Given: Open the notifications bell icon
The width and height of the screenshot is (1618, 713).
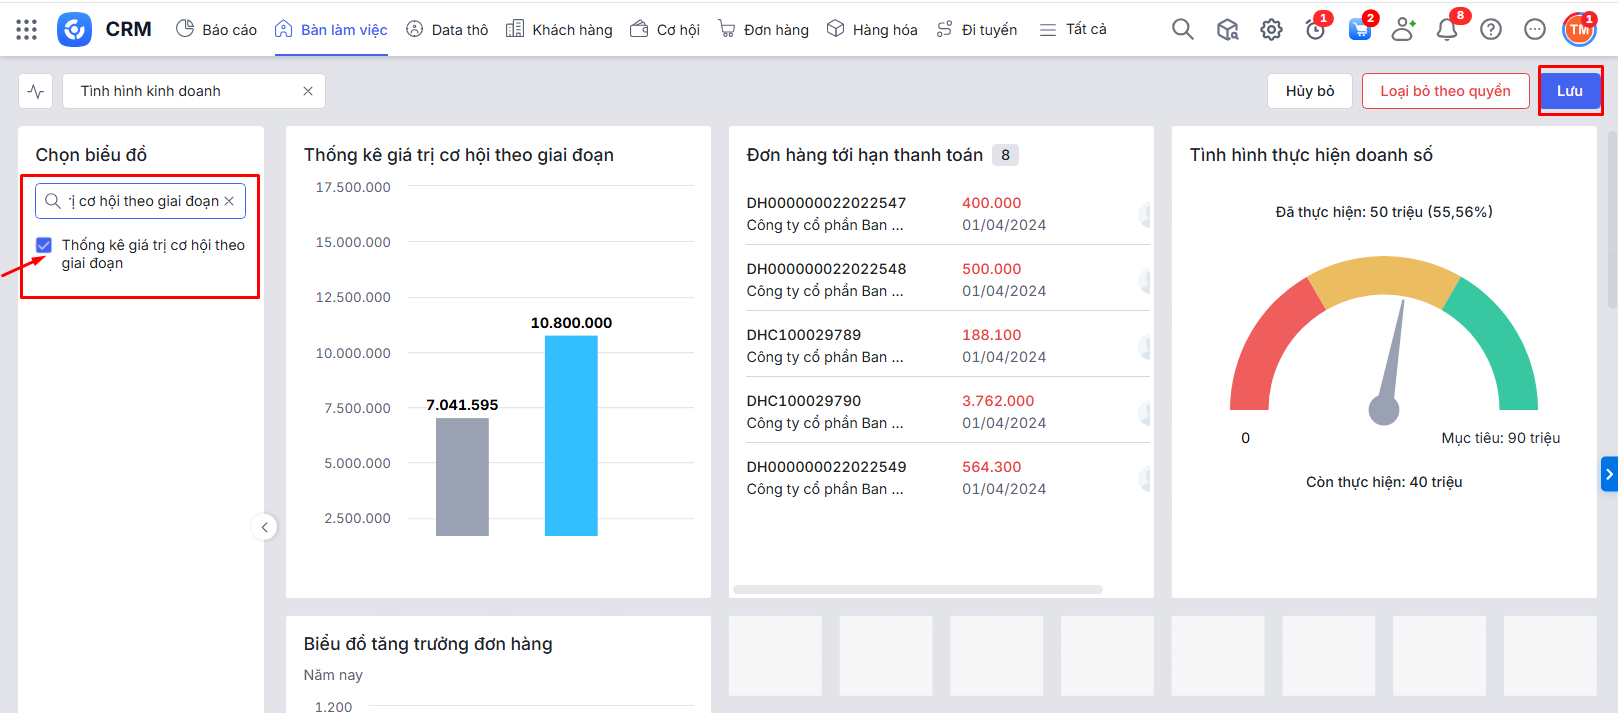Looking at the screenshot, I should coord(1446,30).
